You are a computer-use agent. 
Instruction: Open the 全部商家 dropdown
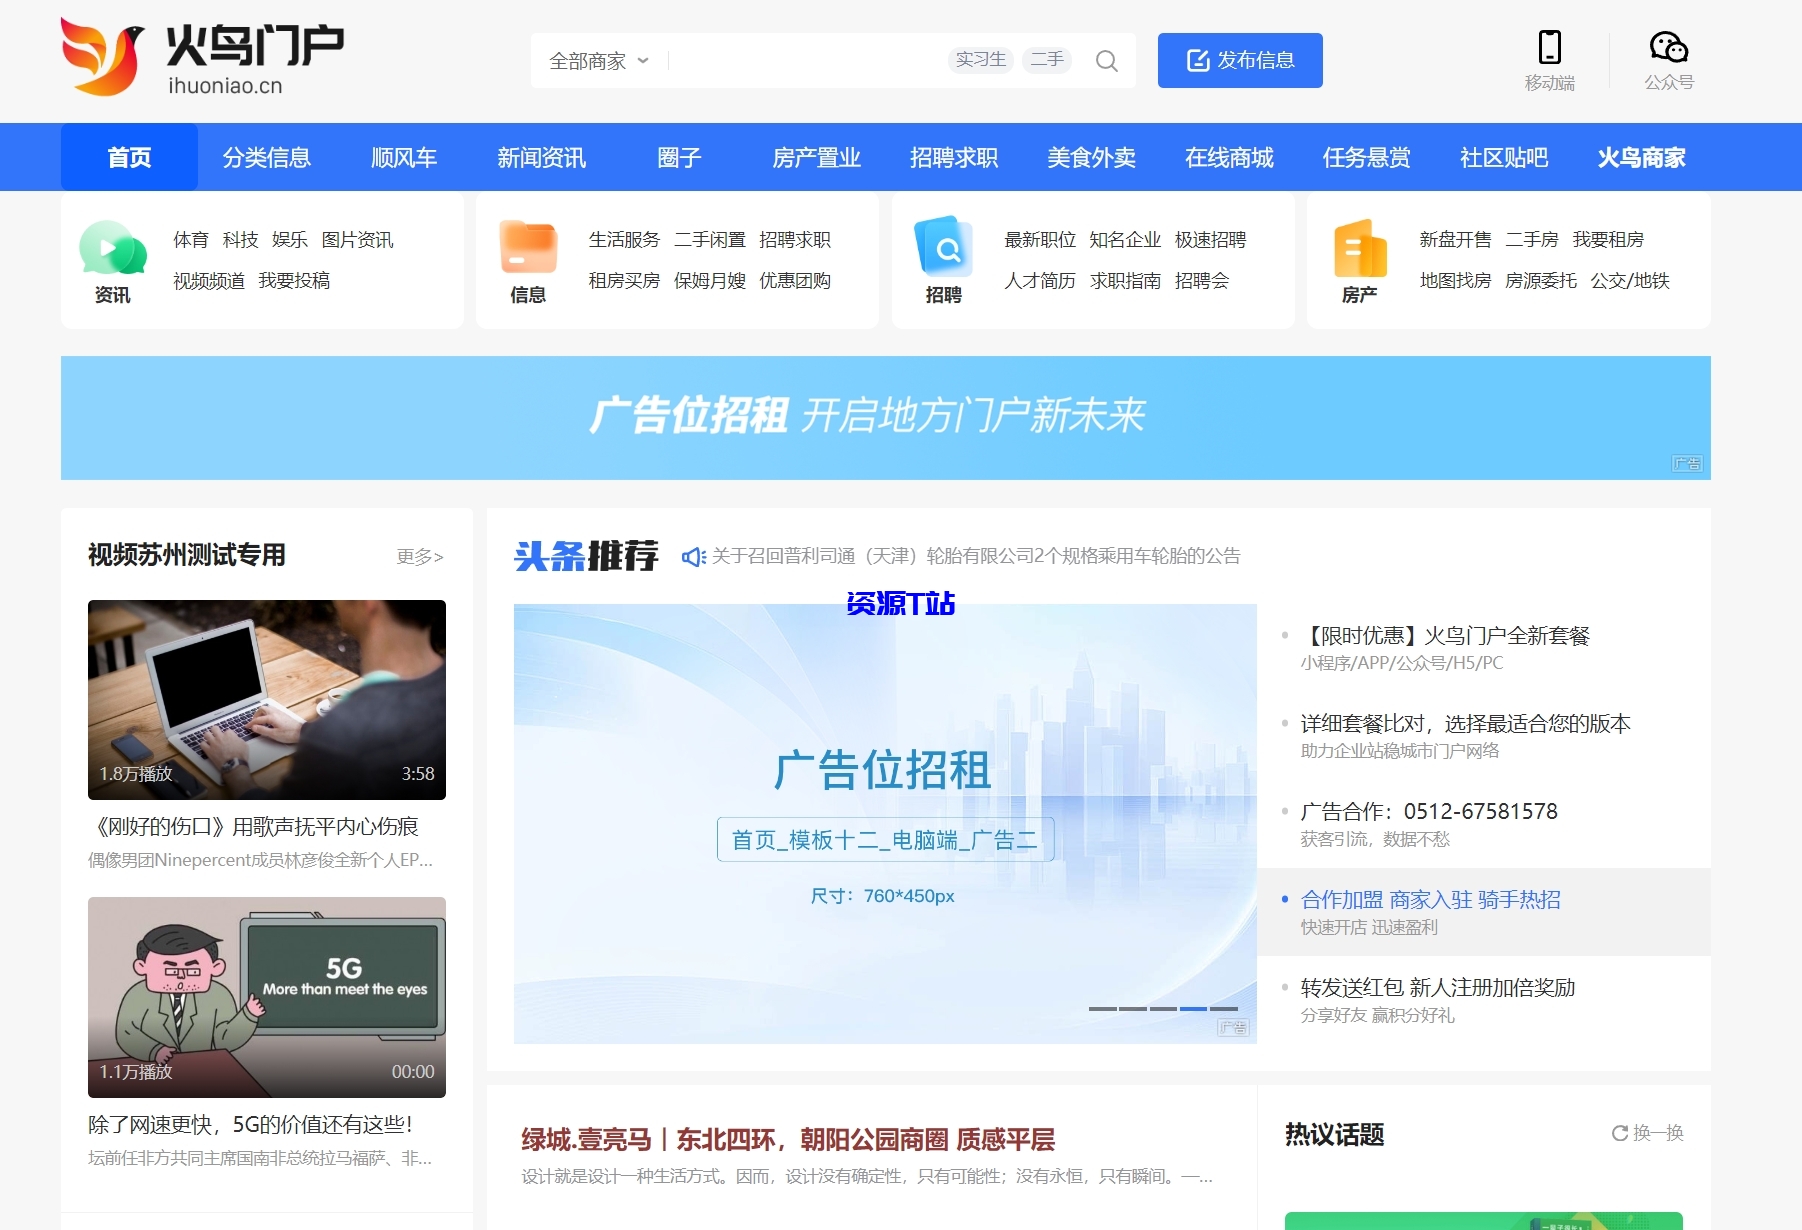tap(597, 60)
